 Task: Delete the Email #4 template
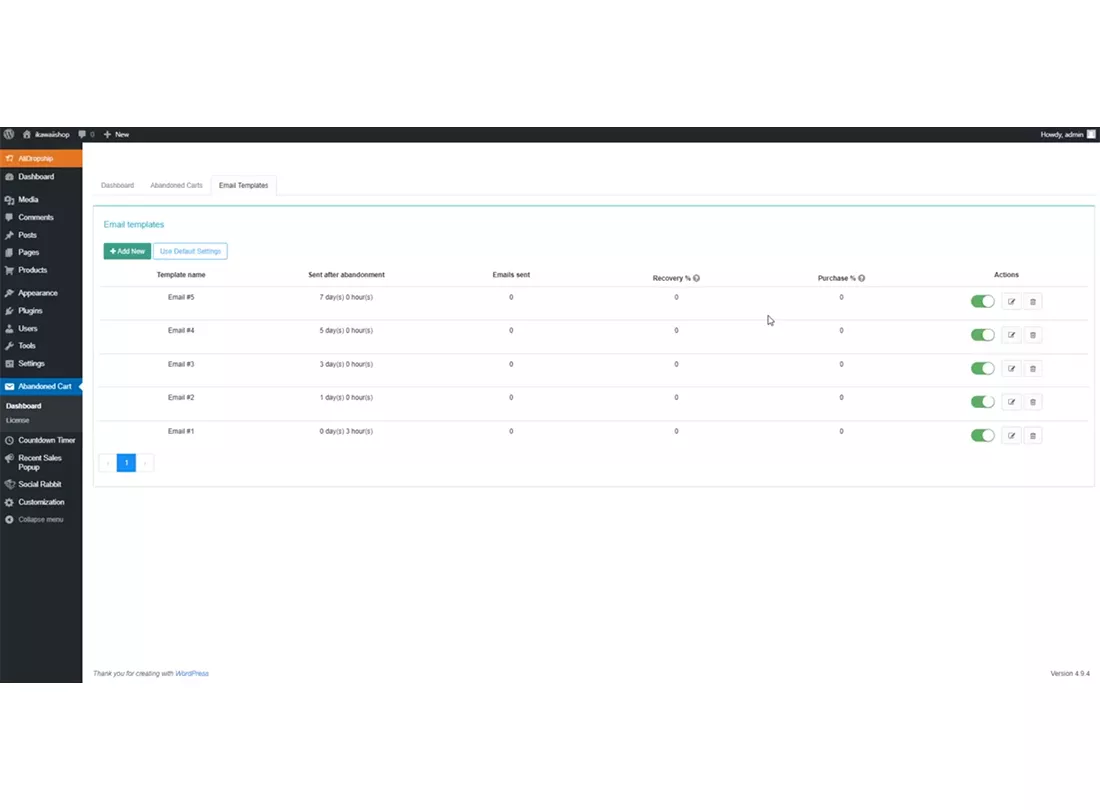coord(1033,335)
